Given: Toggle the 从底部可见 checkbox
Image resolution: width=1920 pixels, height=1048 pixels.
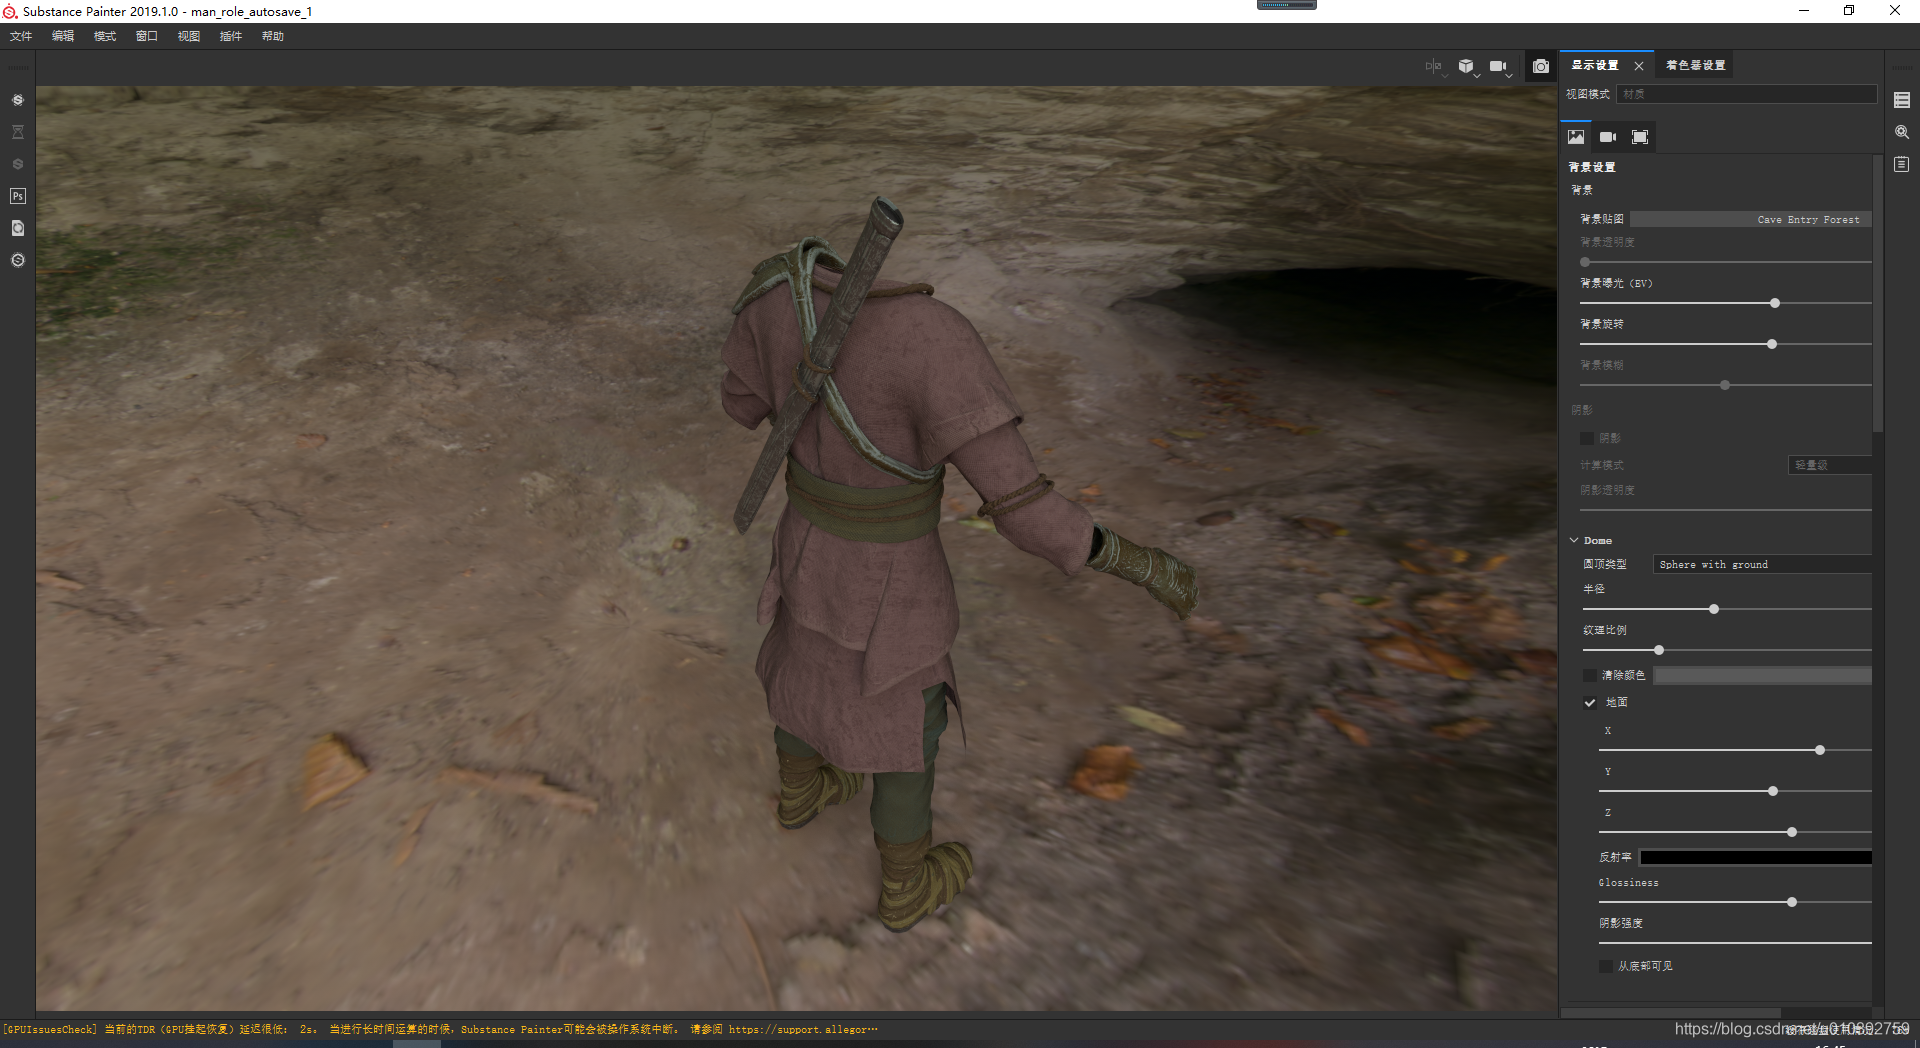Looking at the screenshot, I should (1606, 966).
